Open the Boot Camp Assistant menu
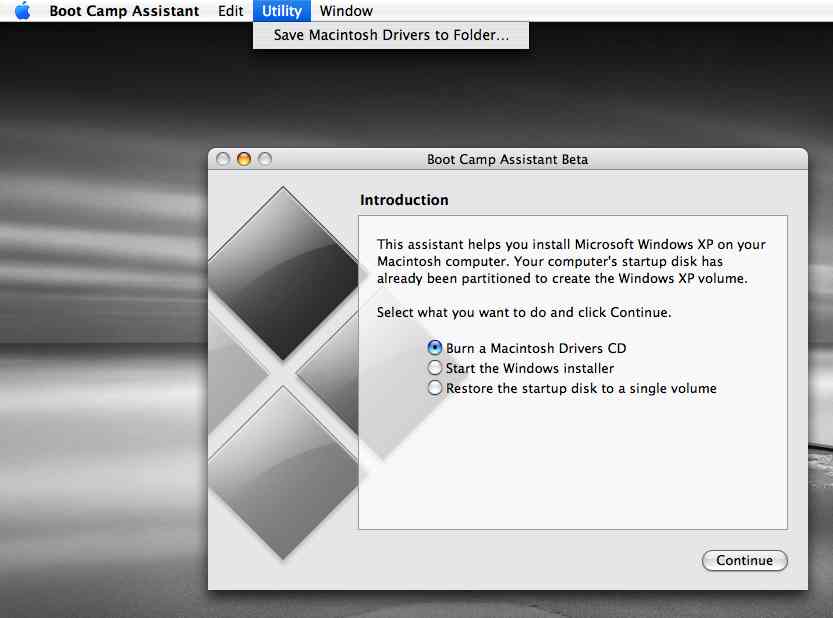 click(124, 11)
